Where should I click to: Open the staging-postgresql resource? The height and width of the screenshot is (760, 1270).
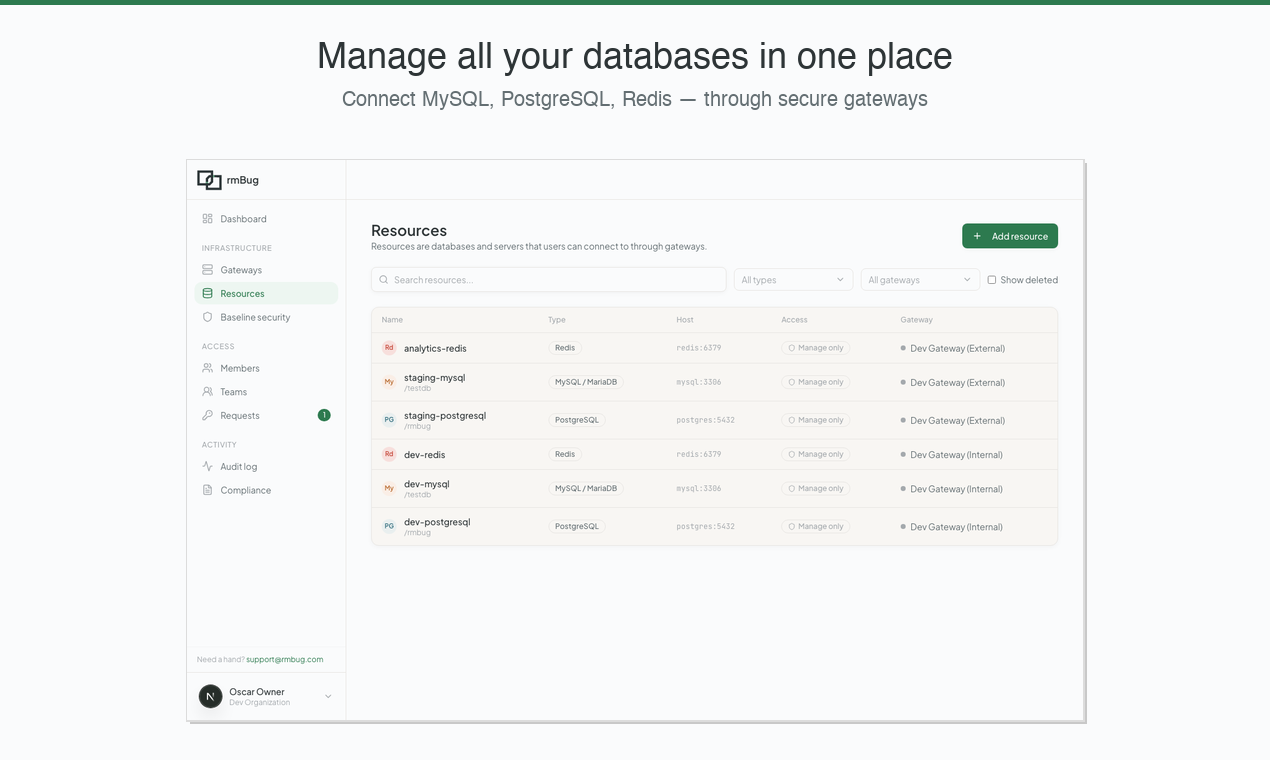[445, 415]
